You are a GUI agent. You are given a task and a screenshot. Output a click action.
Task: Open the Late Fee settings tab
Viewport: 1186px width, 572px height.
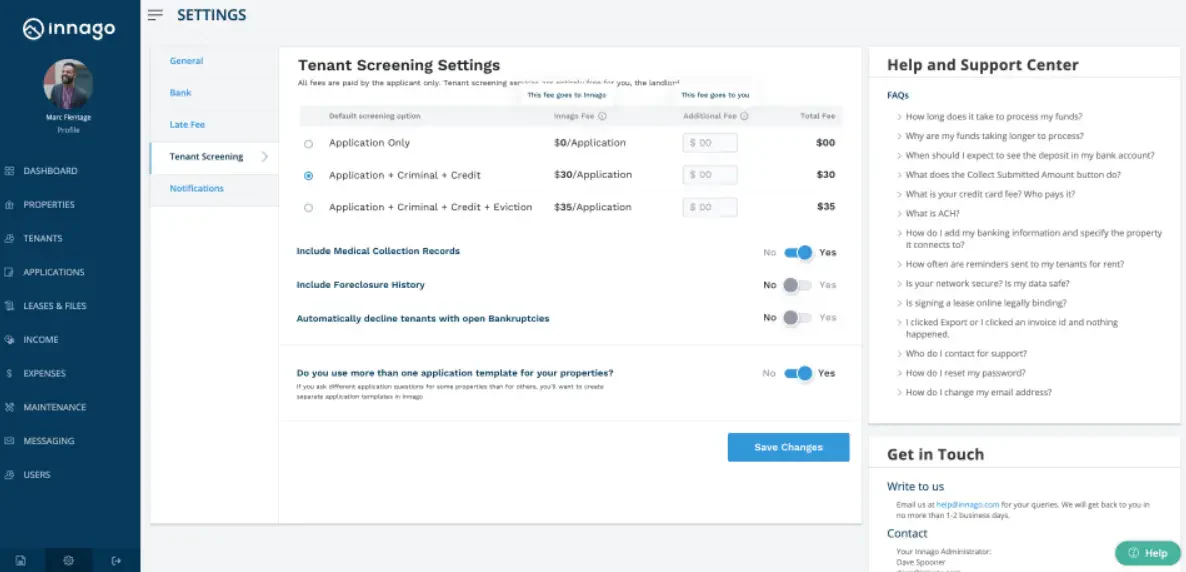click(214, 125)
